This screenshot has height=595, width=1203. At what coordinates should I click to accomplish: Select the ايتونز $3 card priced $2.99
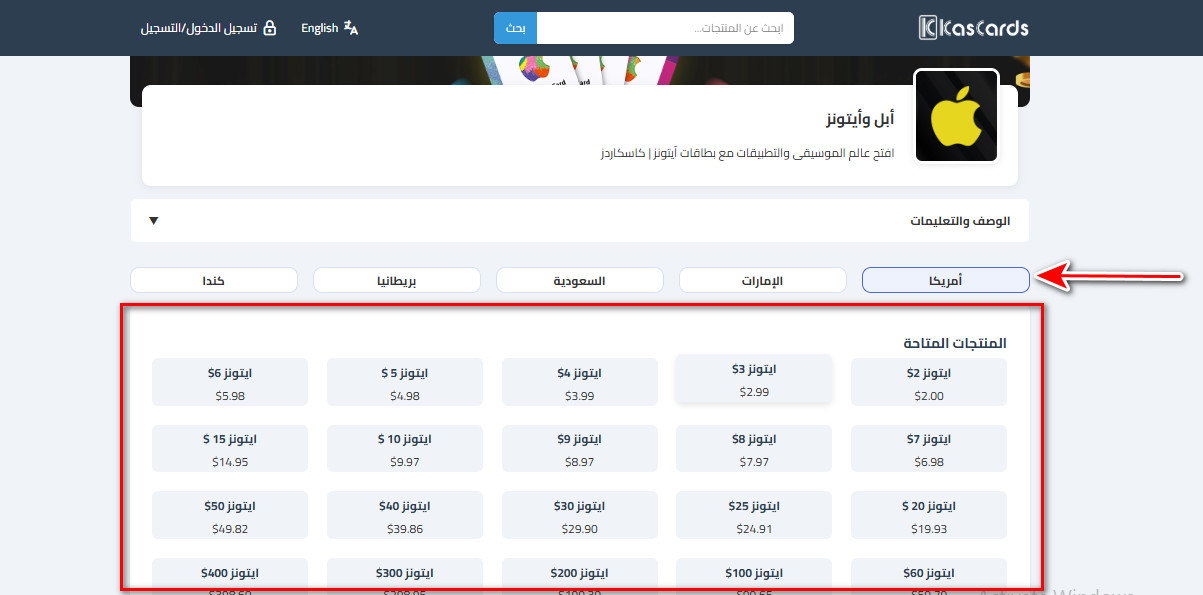753,377
